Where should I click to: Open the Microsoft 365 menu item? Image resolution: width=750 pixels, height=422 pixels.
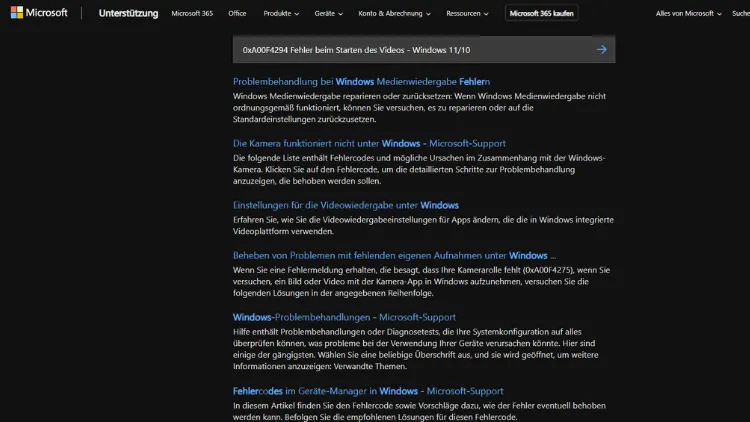192,13
